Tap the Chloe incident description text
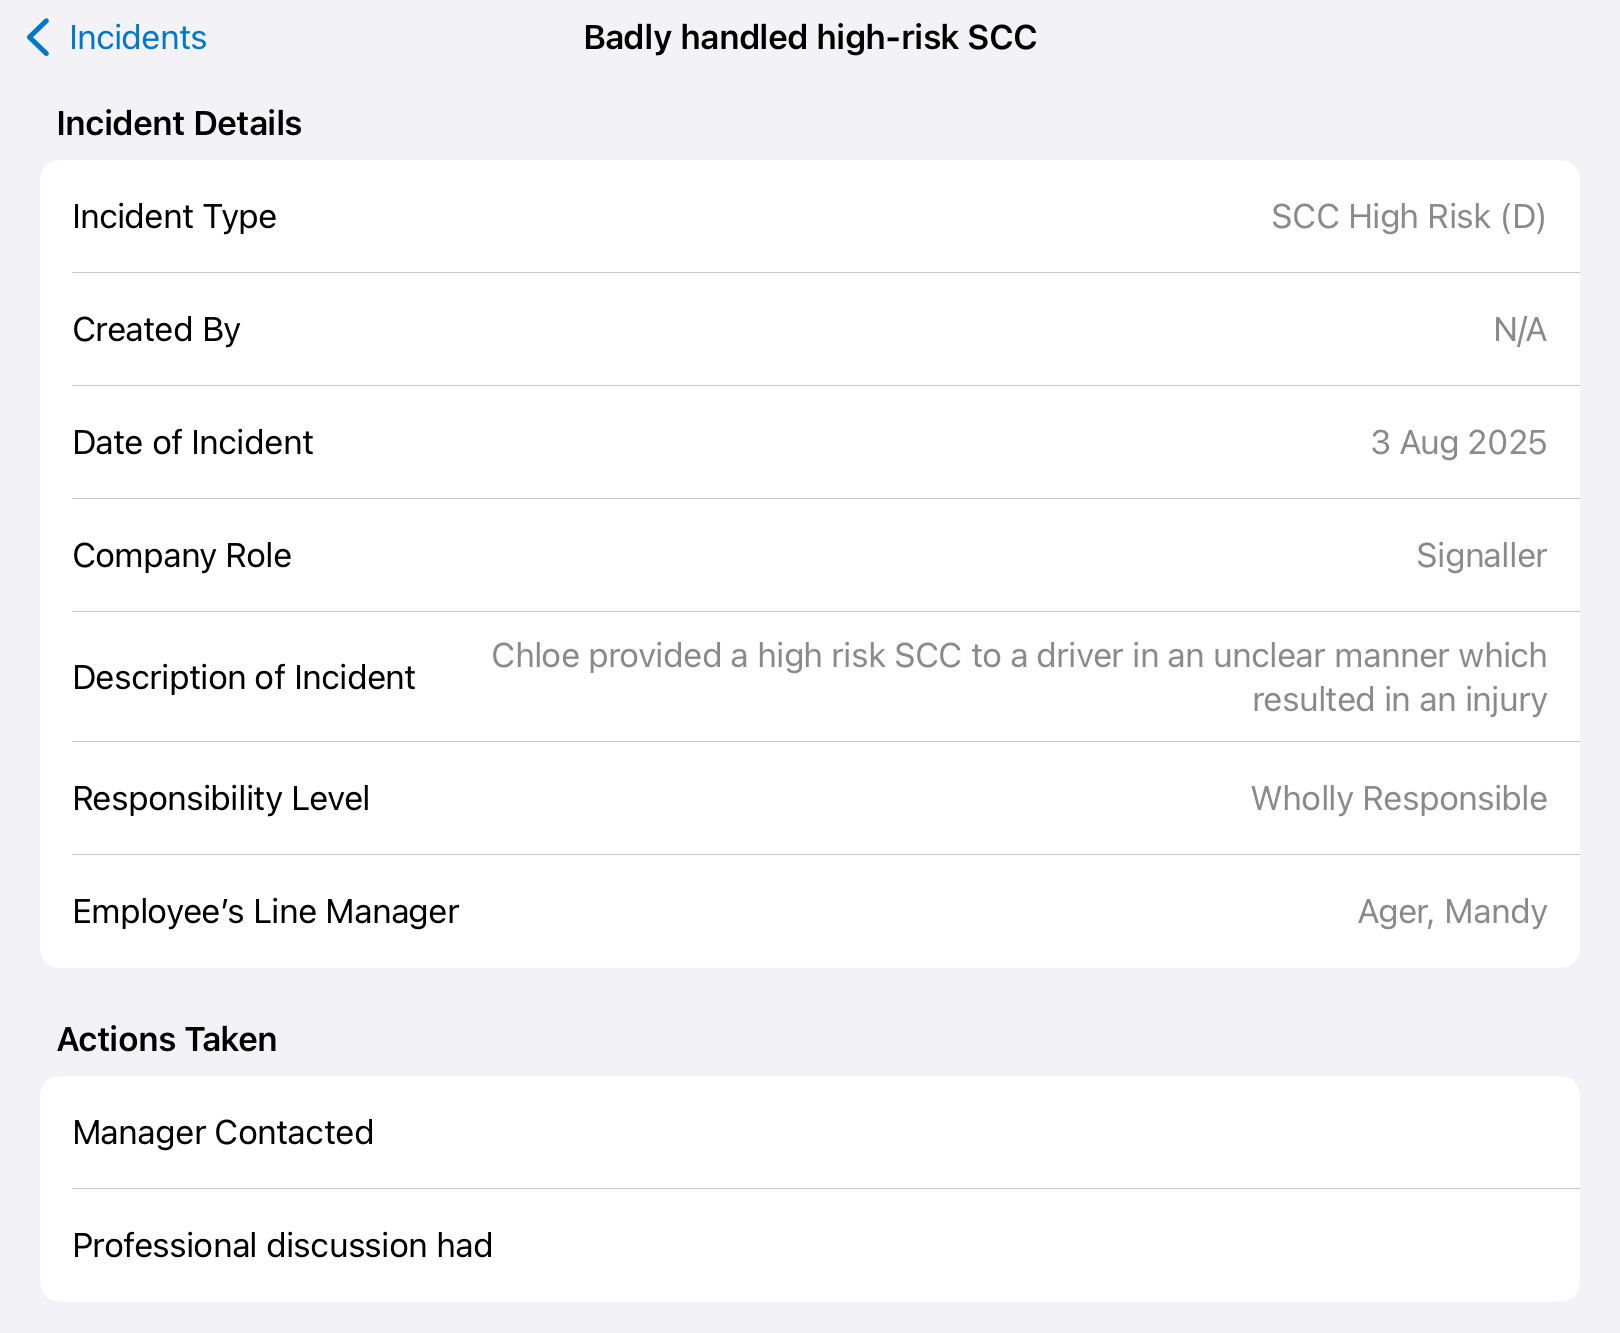Image resolution: width=1620 pixels, height=1333 pixels. point(1019,677)
